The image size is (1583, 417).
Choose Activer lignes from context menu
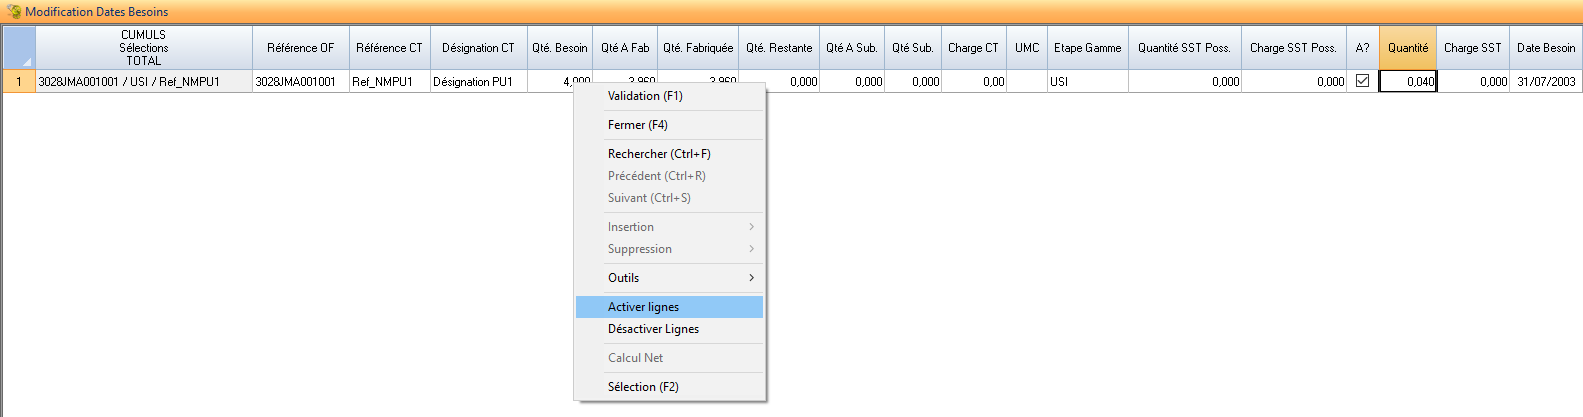668,307
